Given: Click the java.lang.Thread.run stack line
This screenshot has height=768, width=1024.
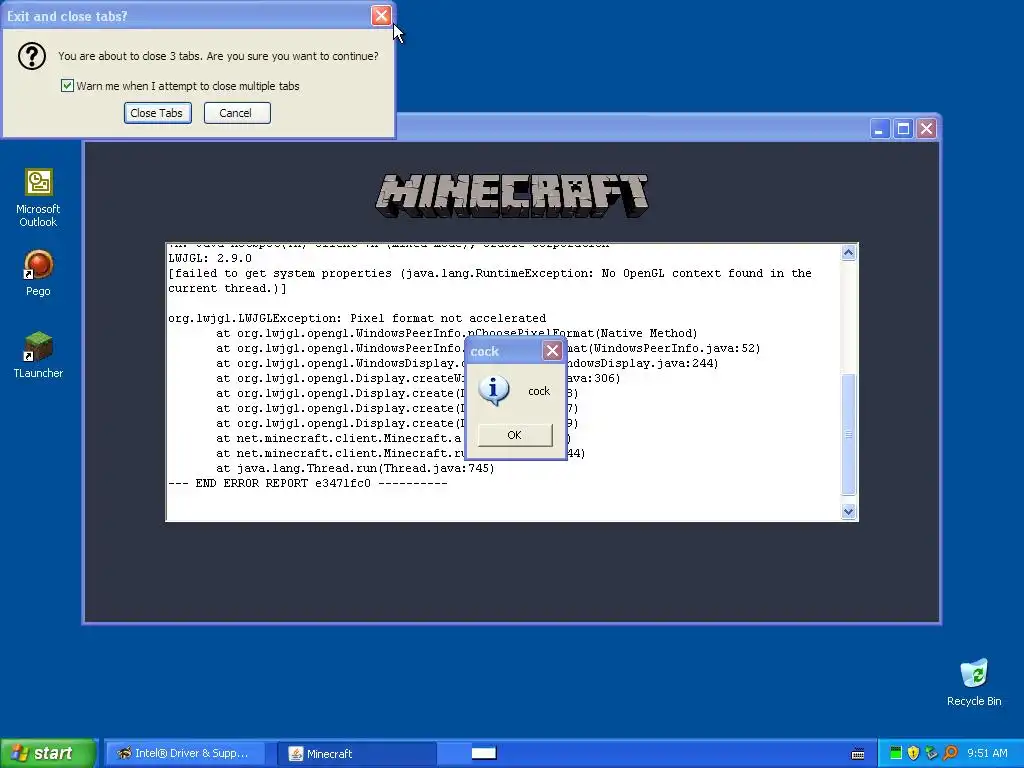Looking at the screenshot, I should coord(355,468).
